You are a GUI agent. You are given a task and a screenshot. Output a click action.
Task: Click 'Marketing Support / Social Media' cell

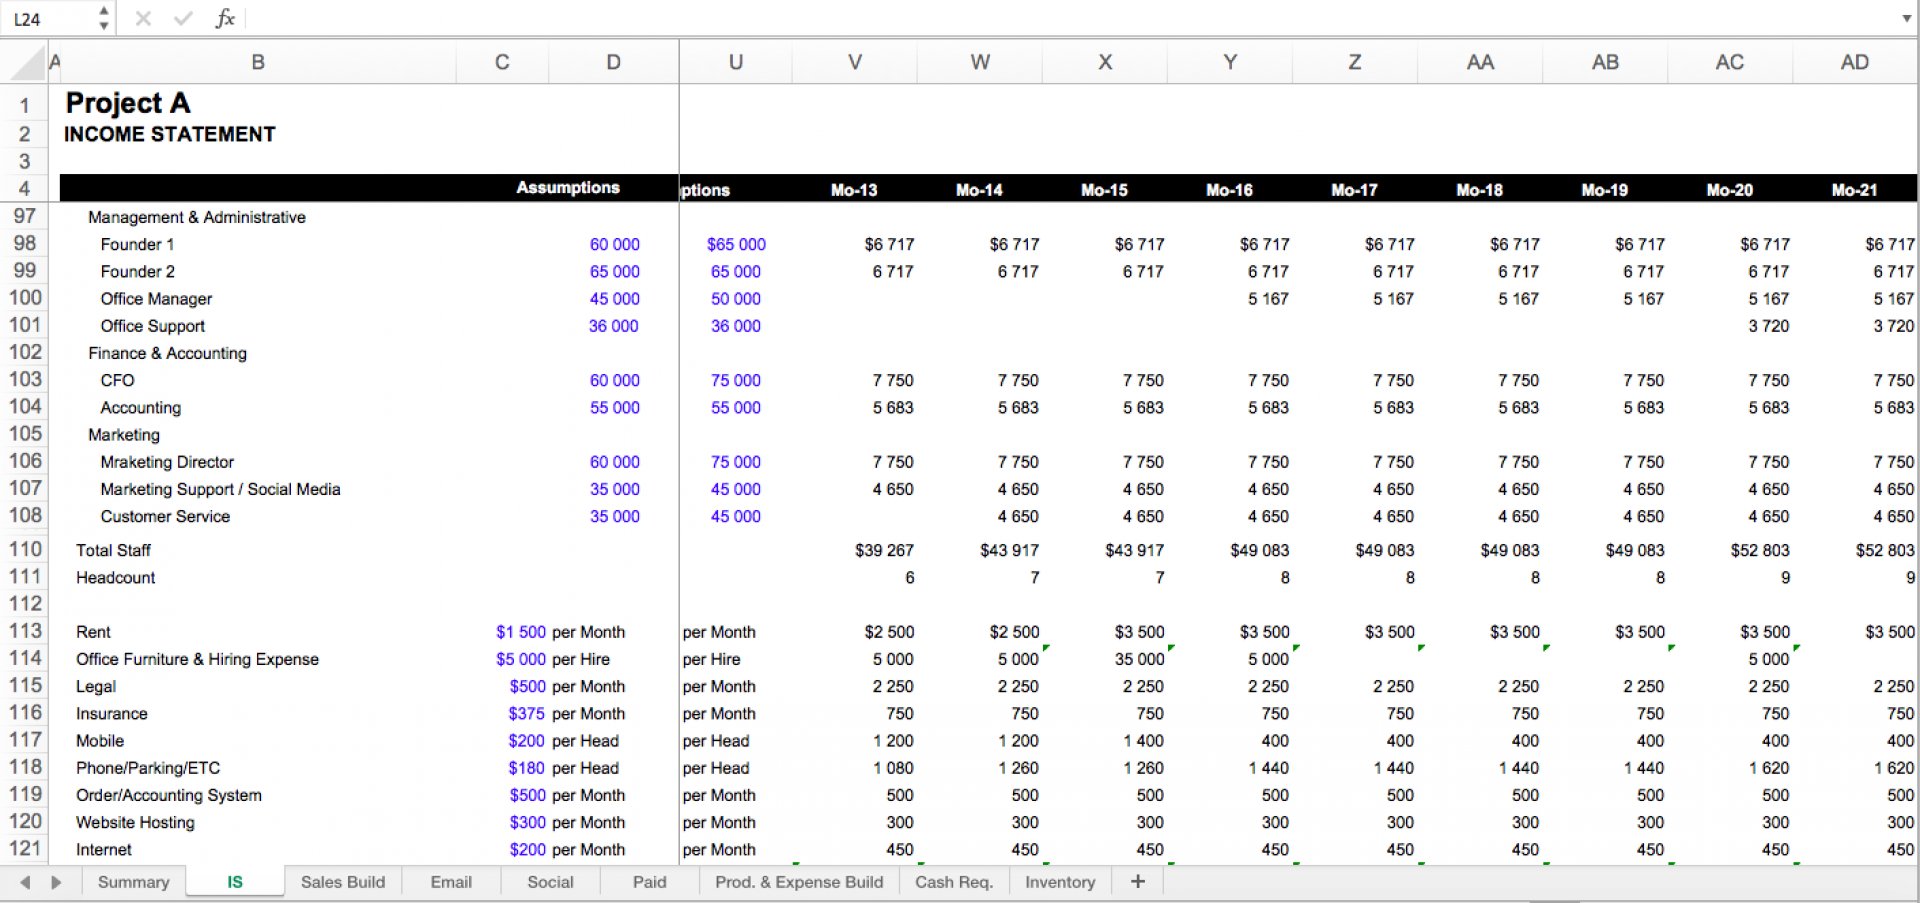tap(220, 489)
